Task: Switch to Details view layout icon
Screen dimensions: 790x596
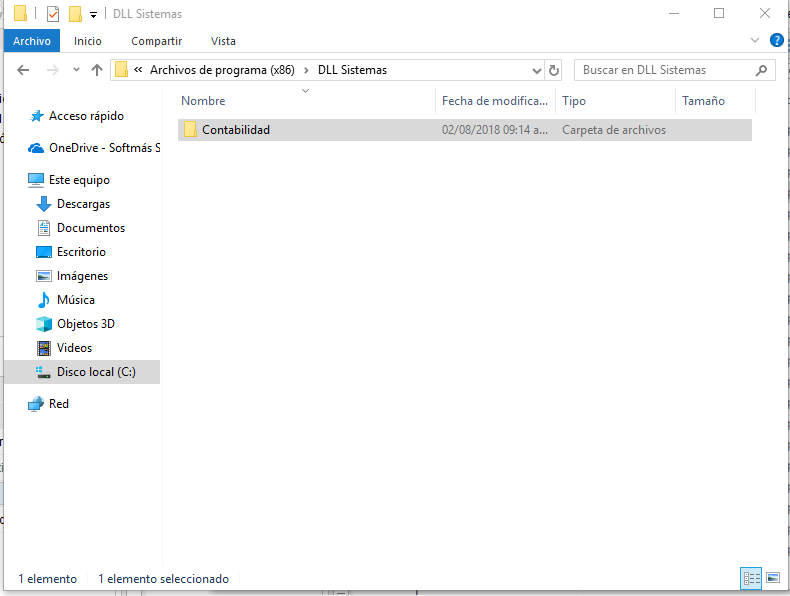Action: [x=750, y=578]
